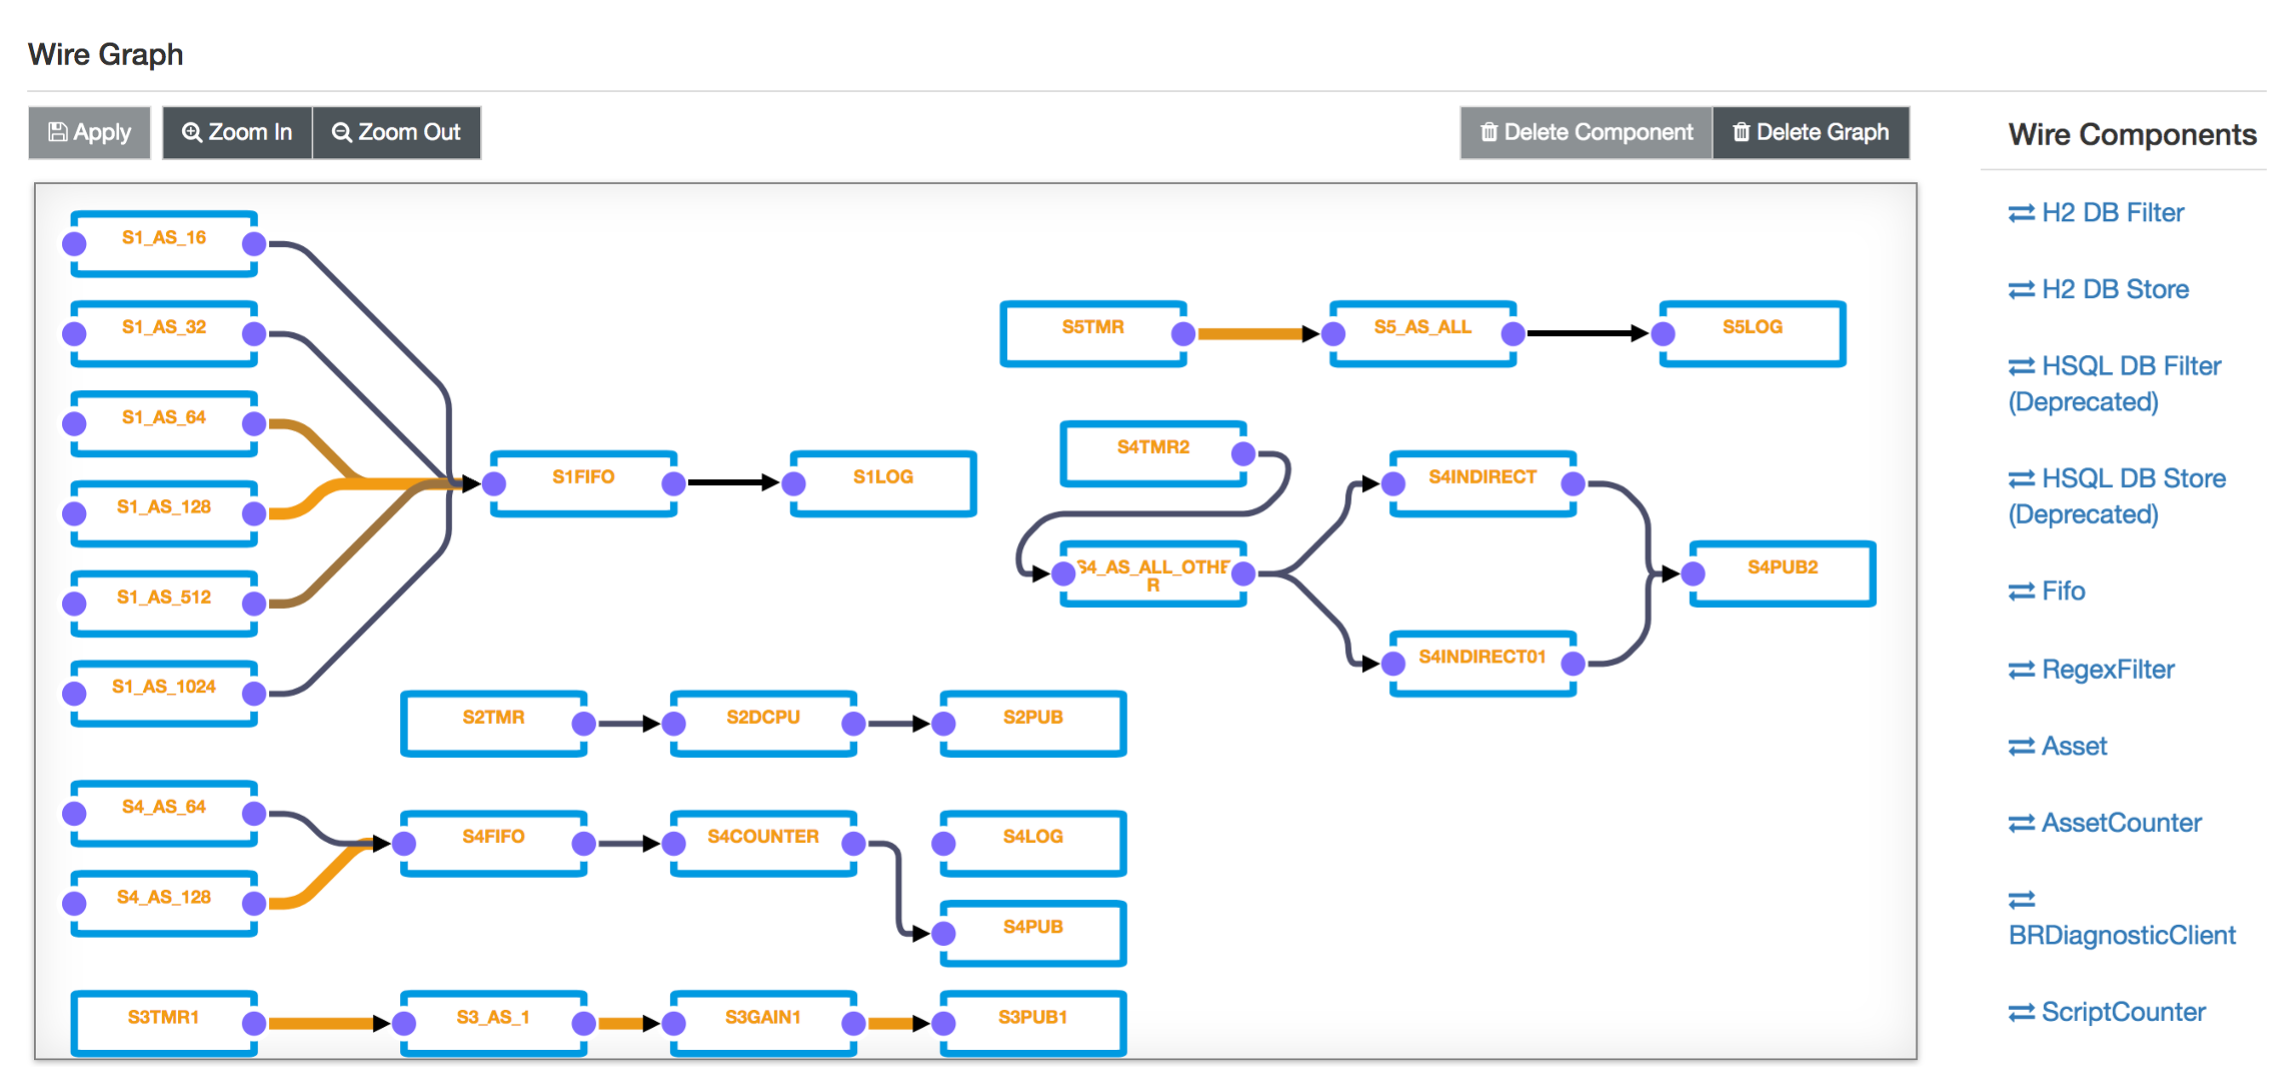Add an H2 DB Store component
This screenshot has width=2273, height=1072.
pos(2098,289)
